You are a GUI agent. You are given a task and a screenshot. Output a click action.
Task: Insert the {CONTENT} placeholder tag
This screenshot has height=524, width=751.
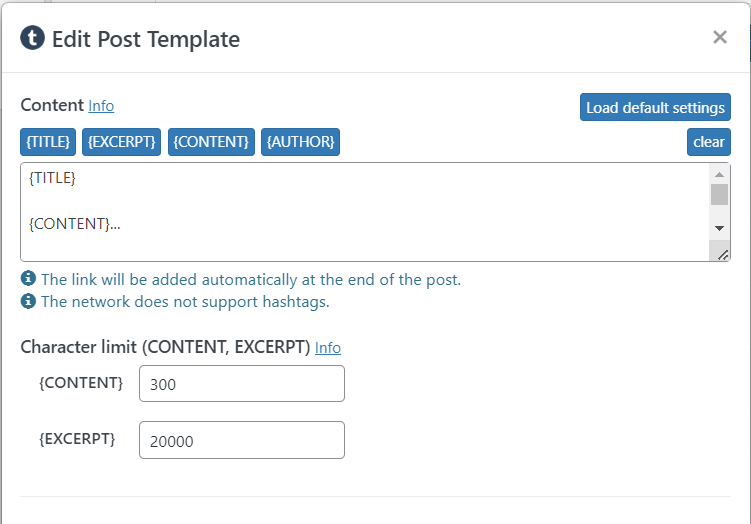[211, 142]
